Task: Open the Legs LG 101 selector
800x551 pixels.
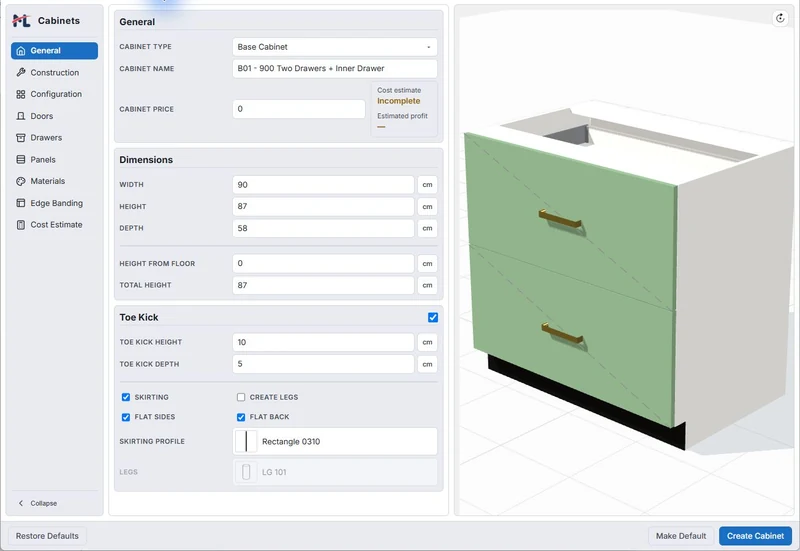Action: point(335,472)
